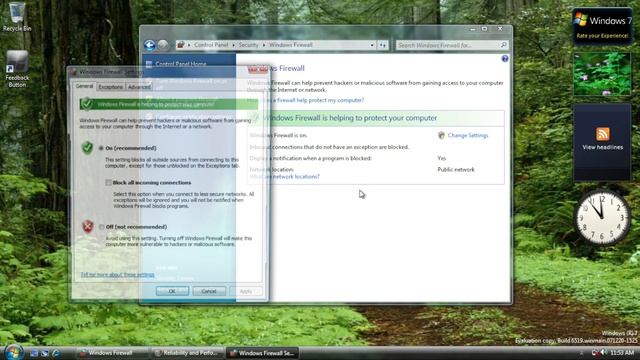Viewport: 640px width, 360px height.
Task: Select the Off (not recommended) radio button
Action: tap(101, 227)
